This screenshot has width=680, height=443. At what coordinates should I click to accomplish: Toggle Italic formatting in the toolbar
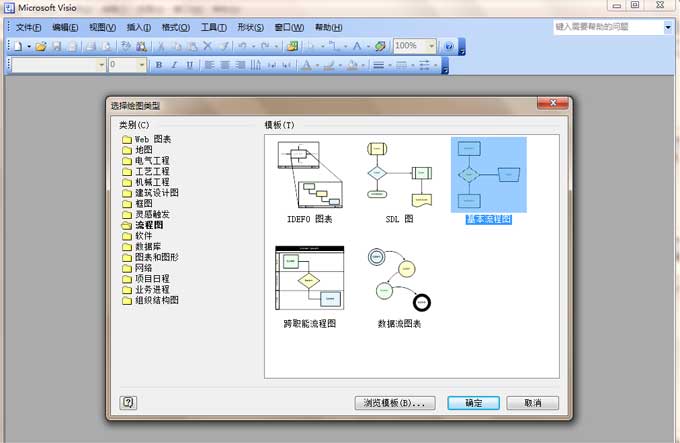pyautogui.click(x=174, y=65)
